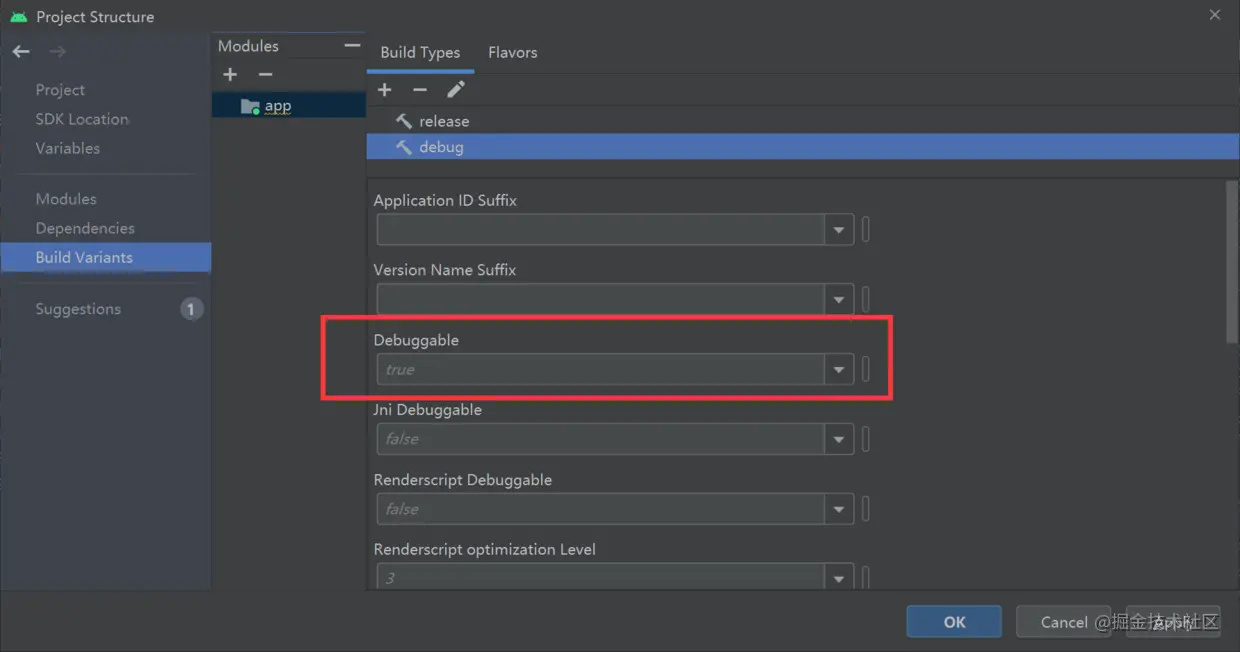The width and height of the screenshot is (1240, 652).
Task: Click the Jni Debuggable value field
Action: pyautogui.click(x=601, y=439)
